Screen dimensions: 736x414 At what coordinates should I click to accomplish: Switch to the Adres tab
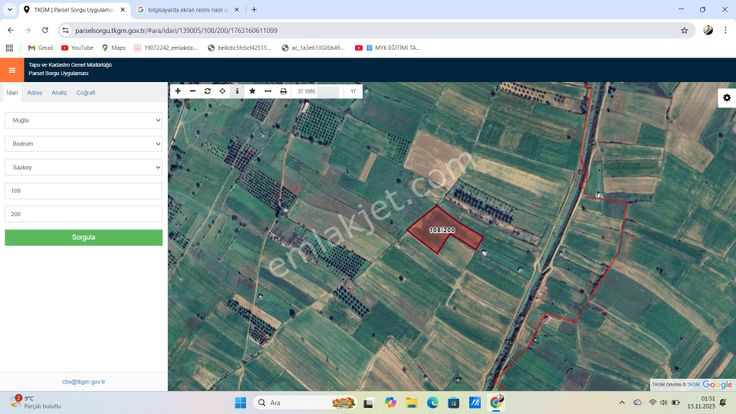34,92
